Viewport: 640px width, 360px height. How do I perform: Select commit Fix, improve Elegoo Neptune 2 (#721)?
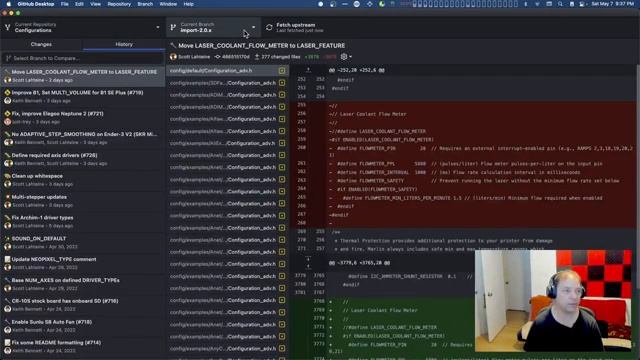(x=83, y=117)
